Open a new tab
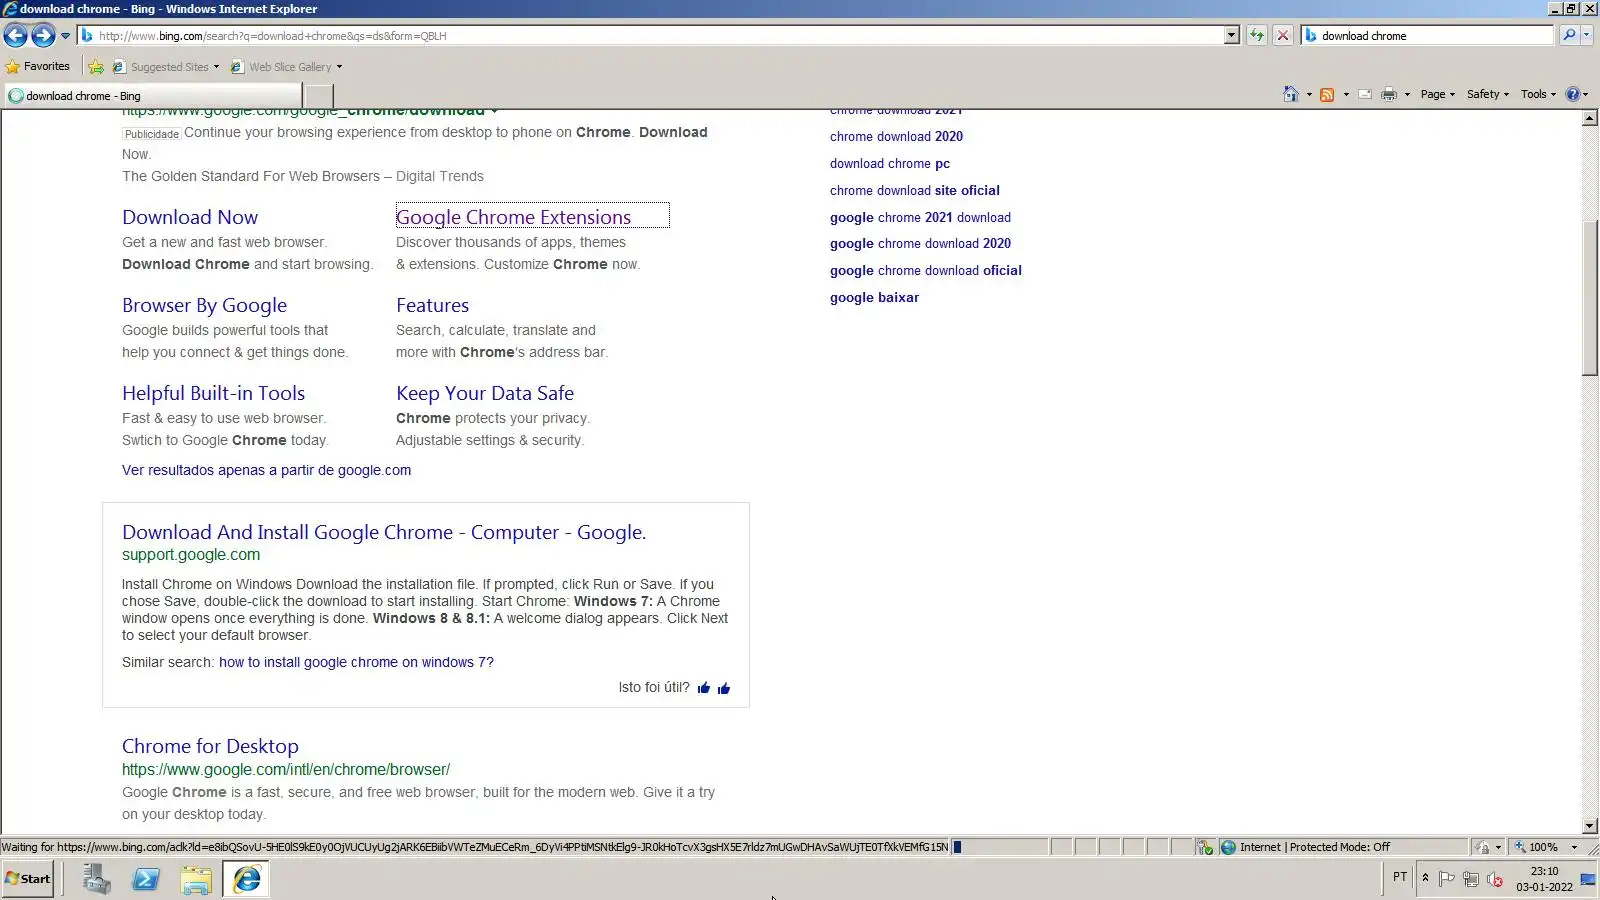 (x=318, y=96)
